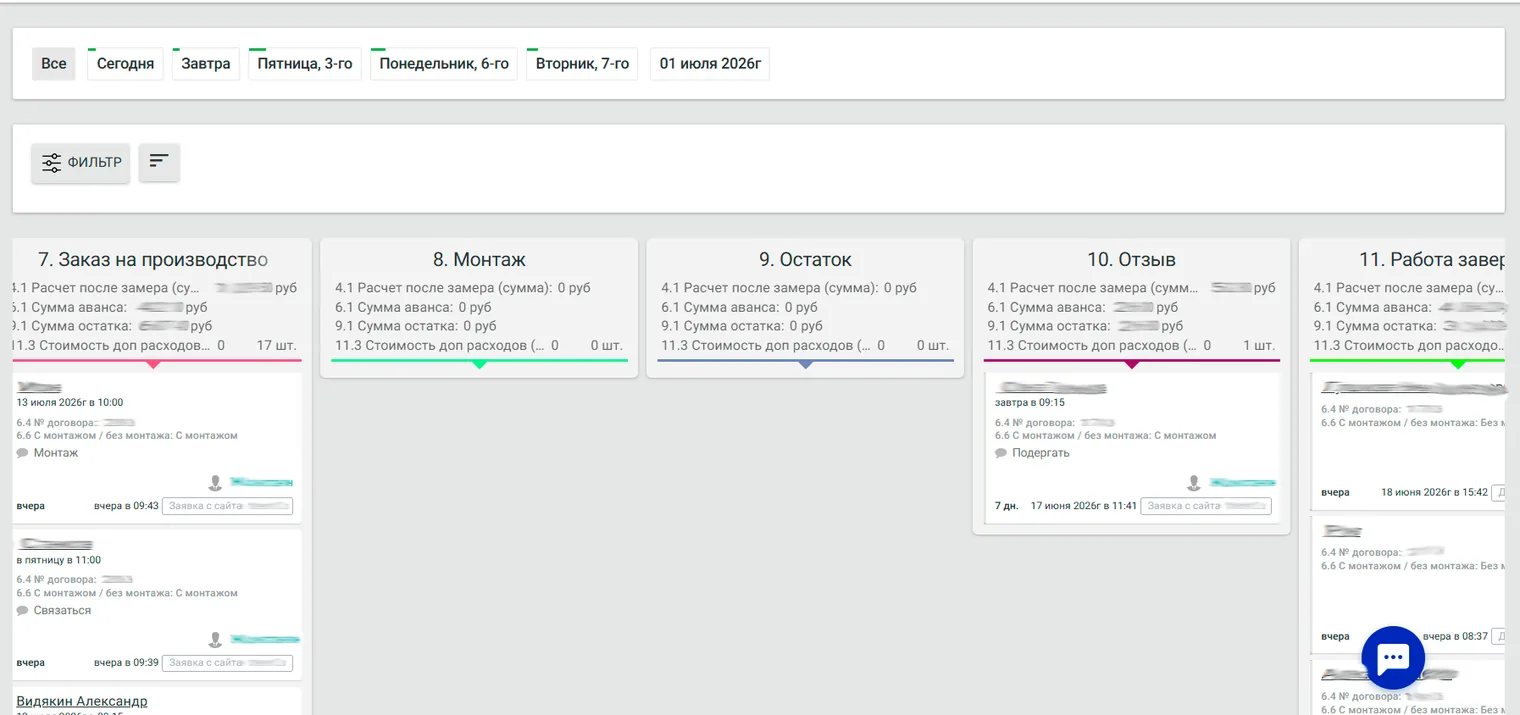Viewport: 1520px width, 715px height.
Task: Click the user avatar icon on Подергать card
Action: click(1193, 483)
